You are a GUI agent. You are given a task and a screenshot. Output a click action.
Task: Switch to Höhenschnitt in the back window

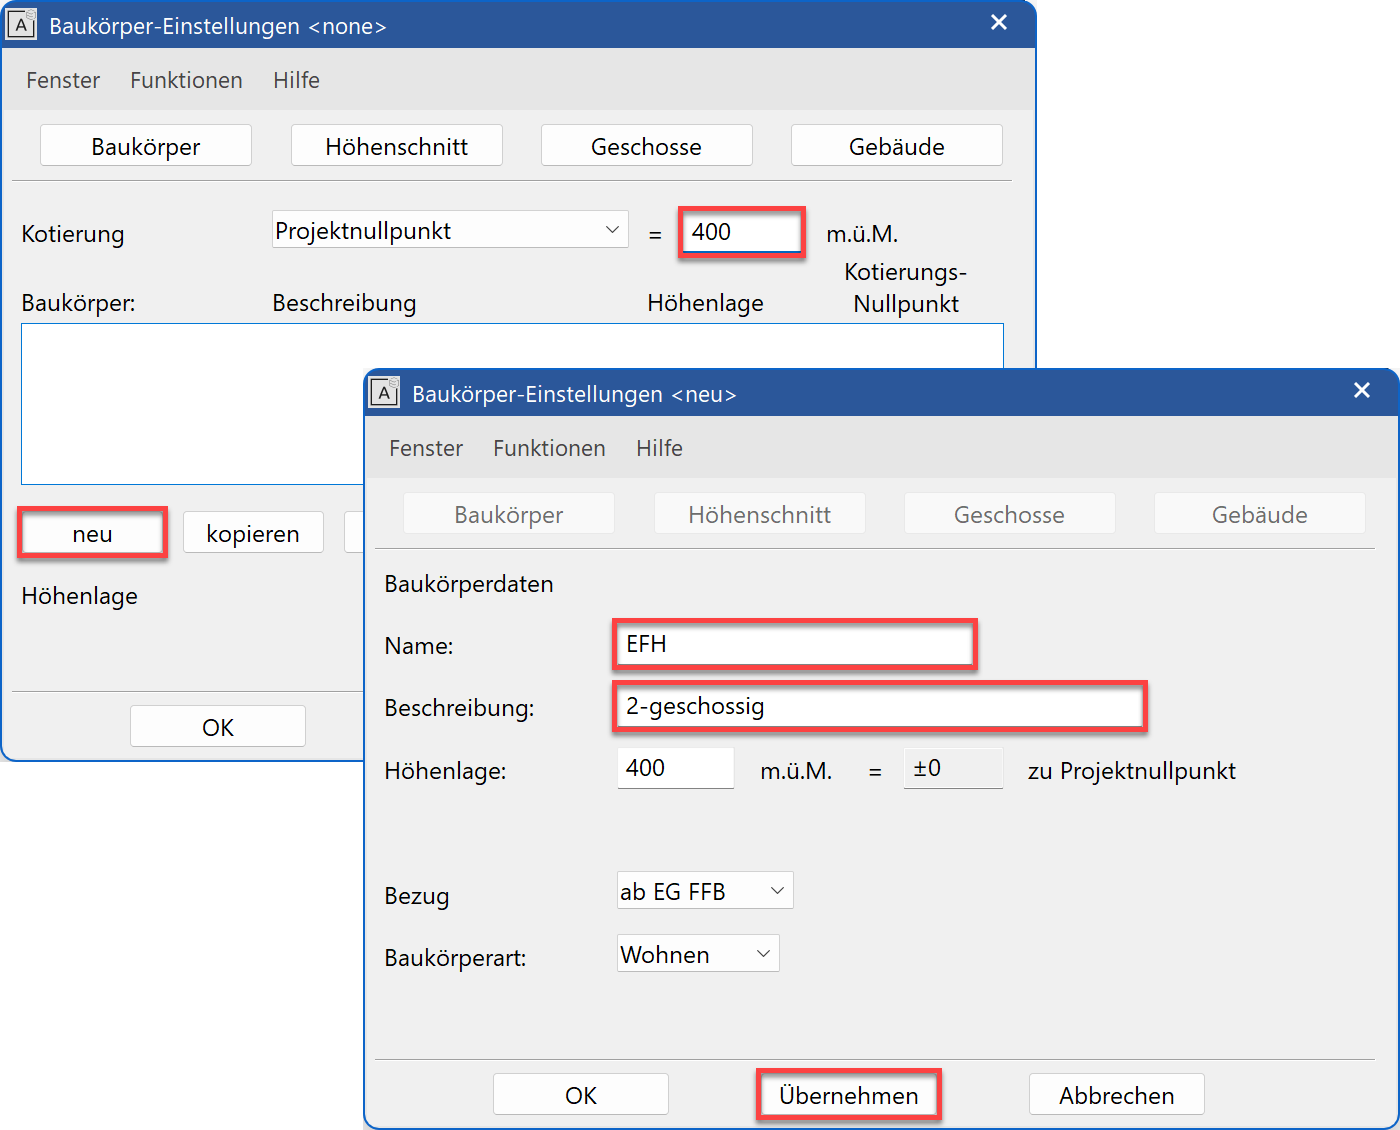tap(396, 146)
